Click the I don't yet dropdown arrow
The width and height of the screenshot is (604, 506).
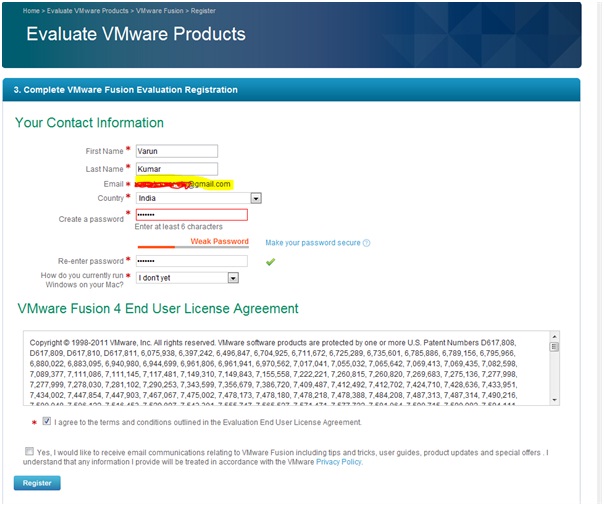click(x=233, y=278)
